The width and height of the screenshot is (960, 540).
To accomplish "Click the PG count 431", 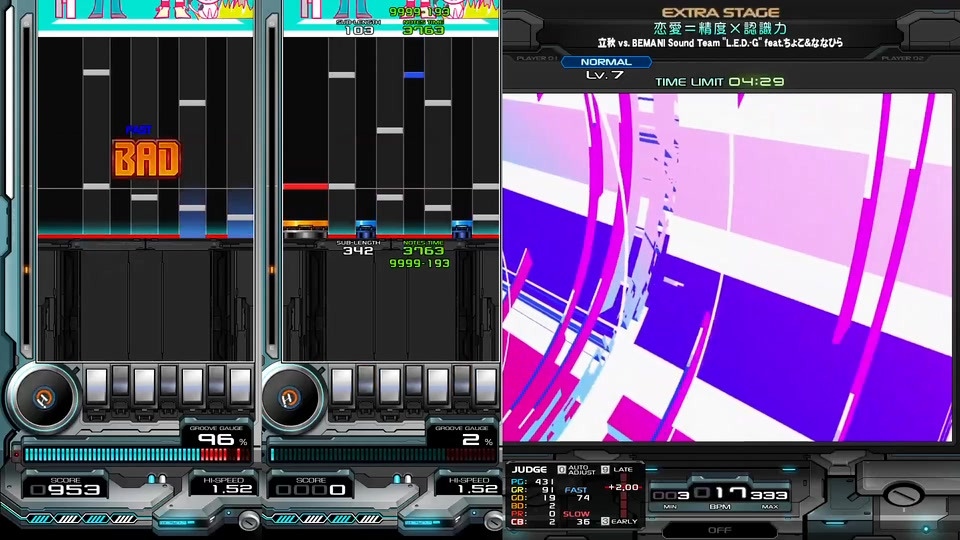I will [544, 482].
